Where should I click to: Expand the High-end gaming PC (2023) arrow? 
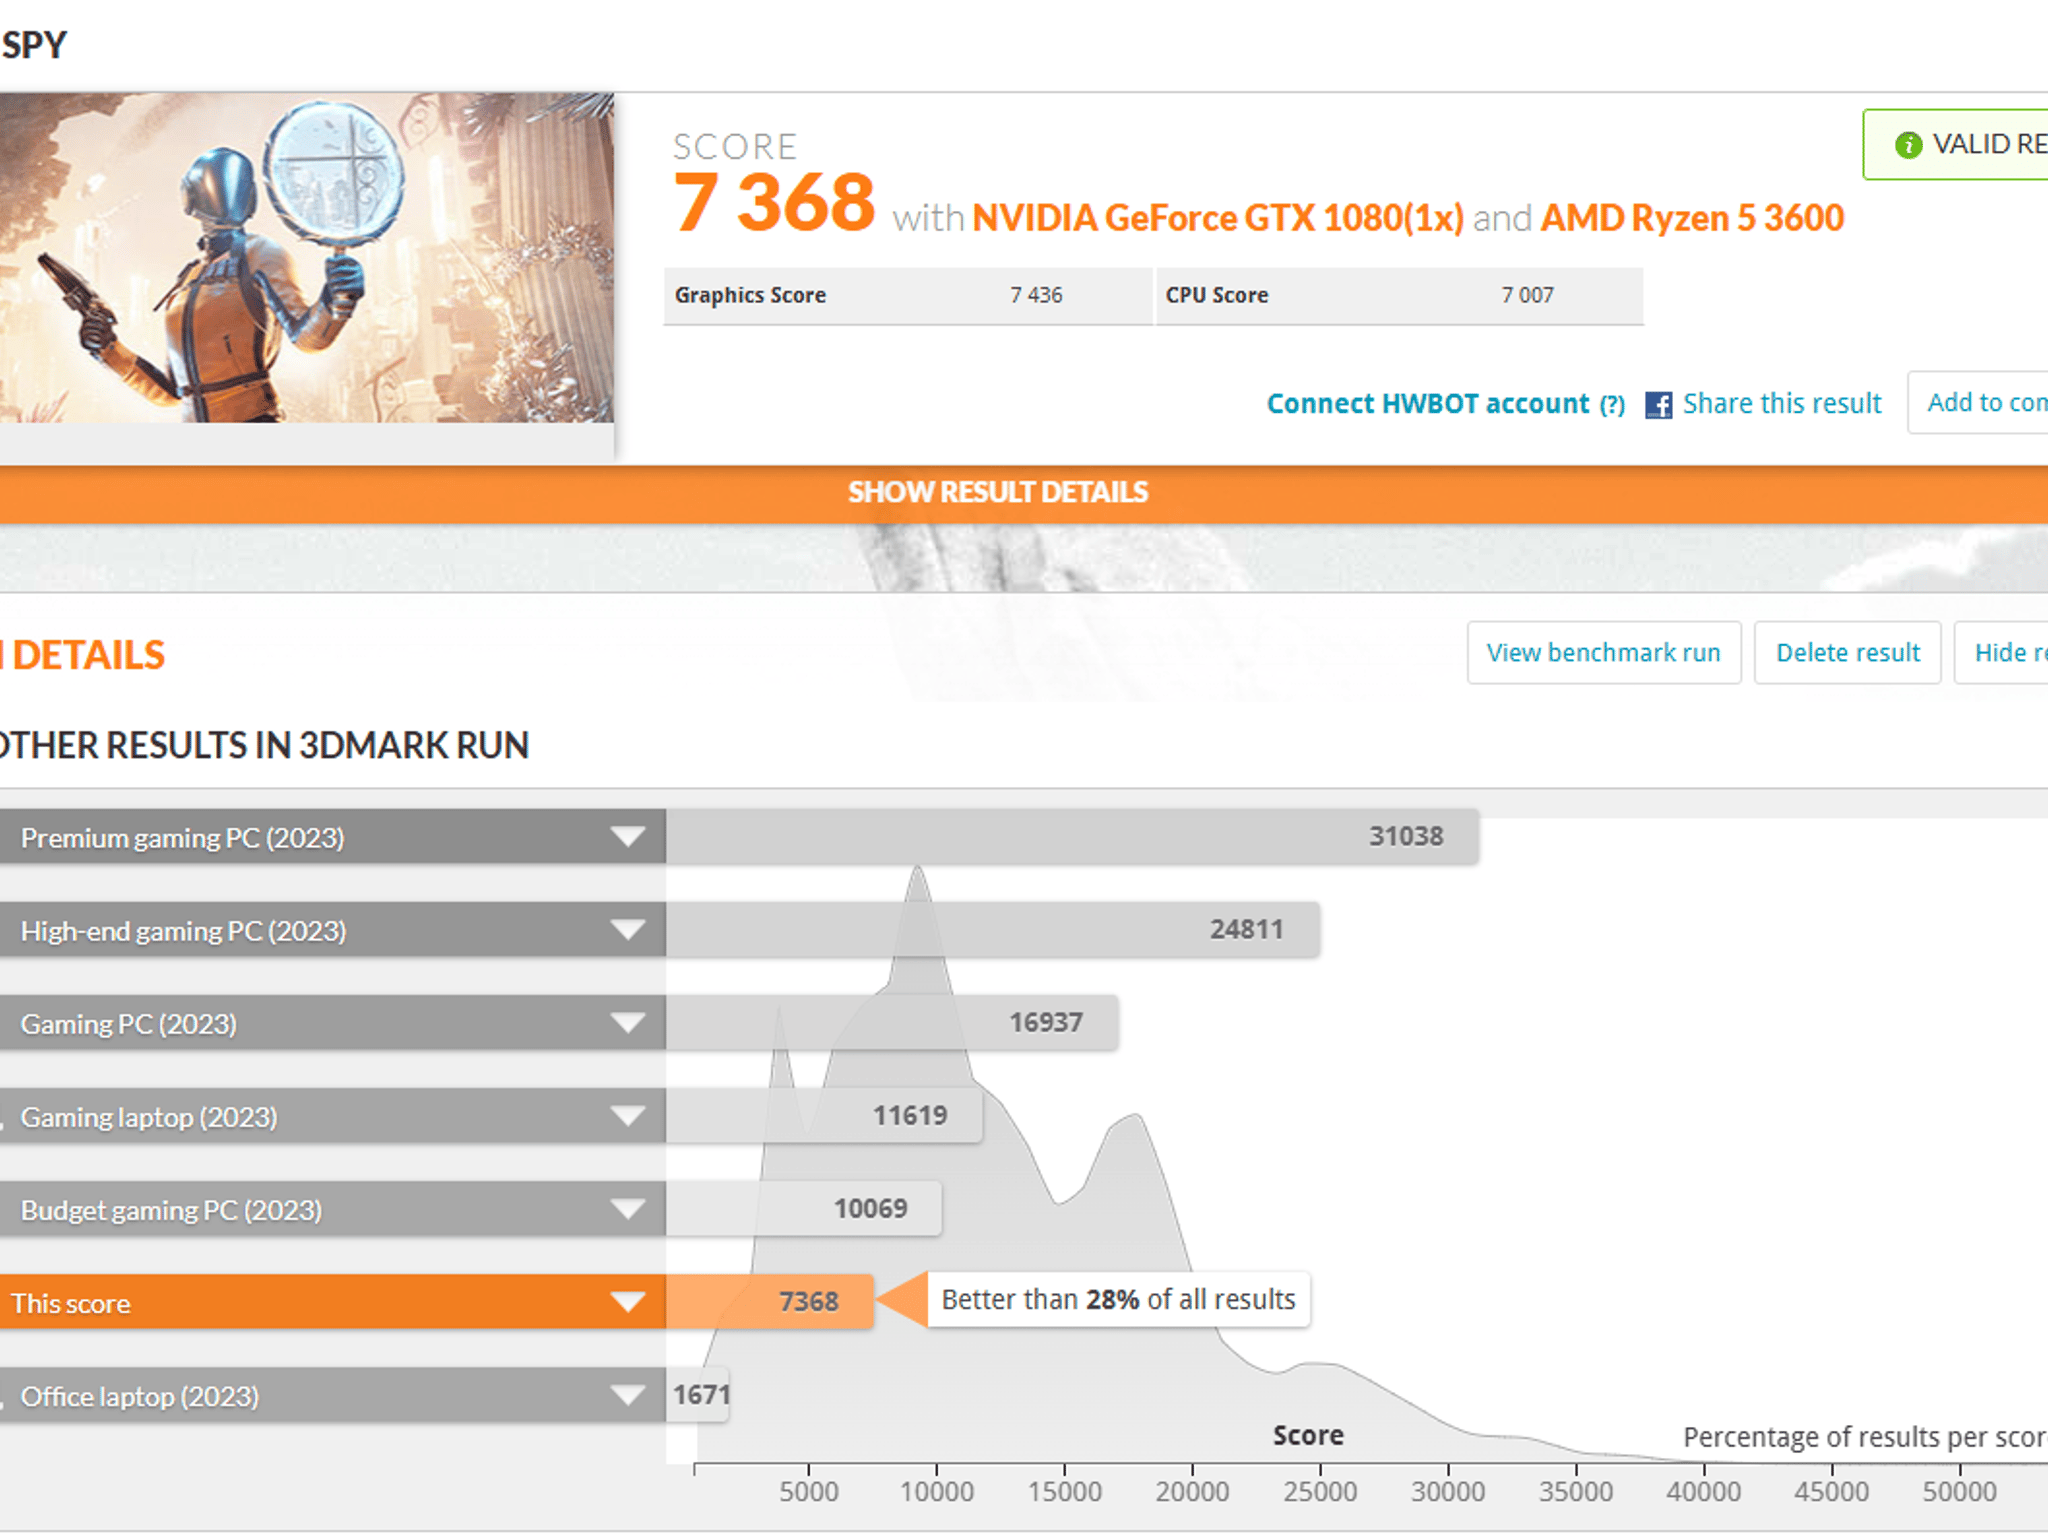coord(628,930)
